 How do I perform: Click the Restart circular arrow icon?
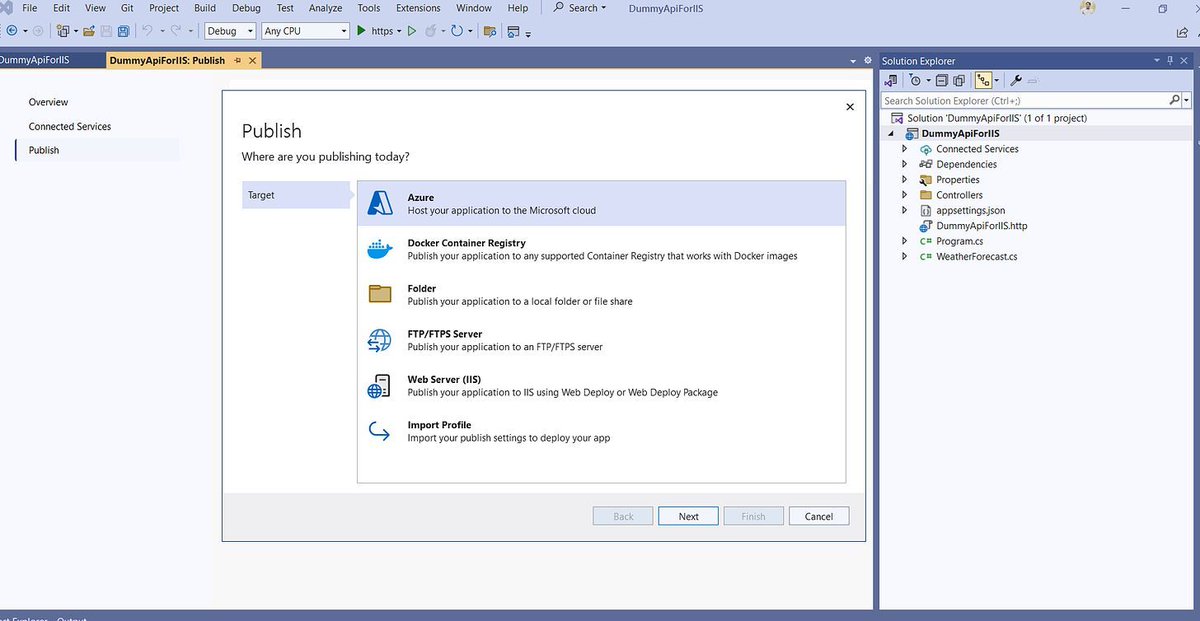(x=456, y=31)
